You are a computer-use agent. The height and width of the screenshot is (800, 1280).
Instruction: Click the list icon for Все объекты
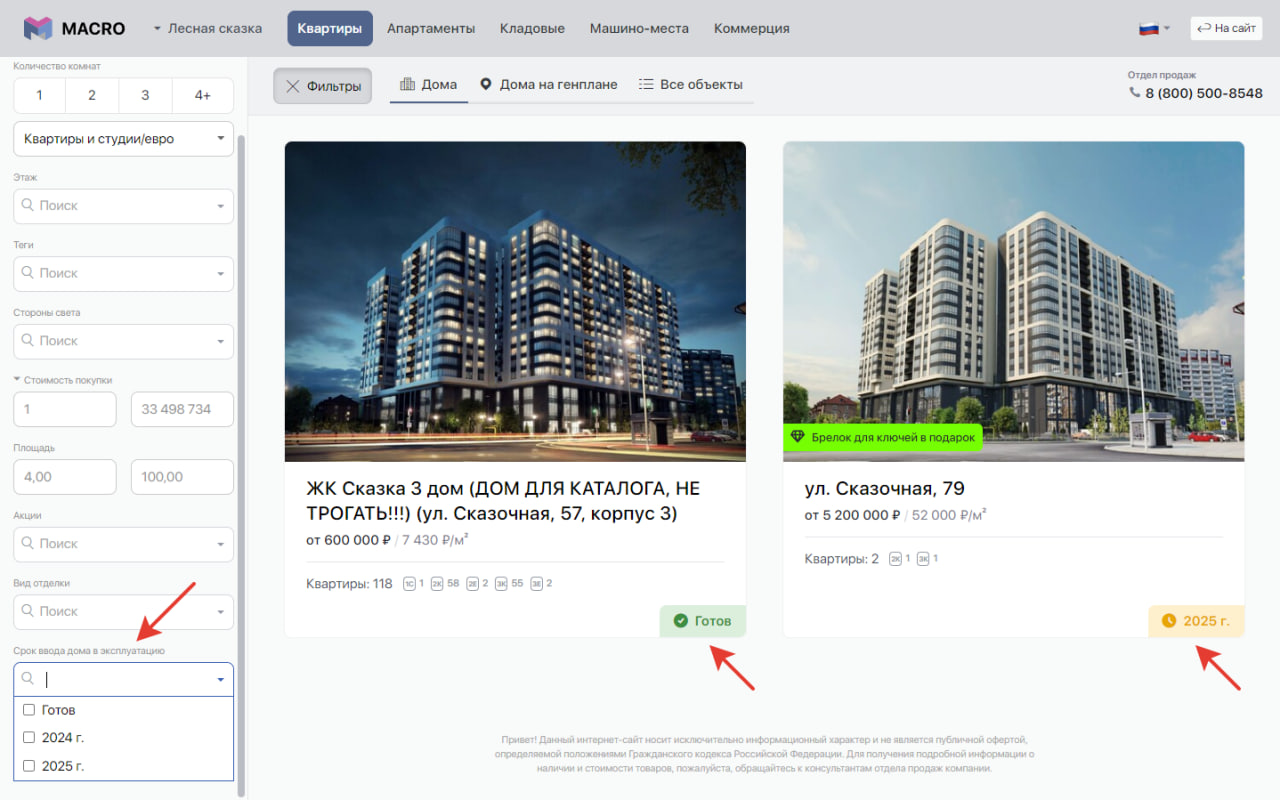(646, 85)
